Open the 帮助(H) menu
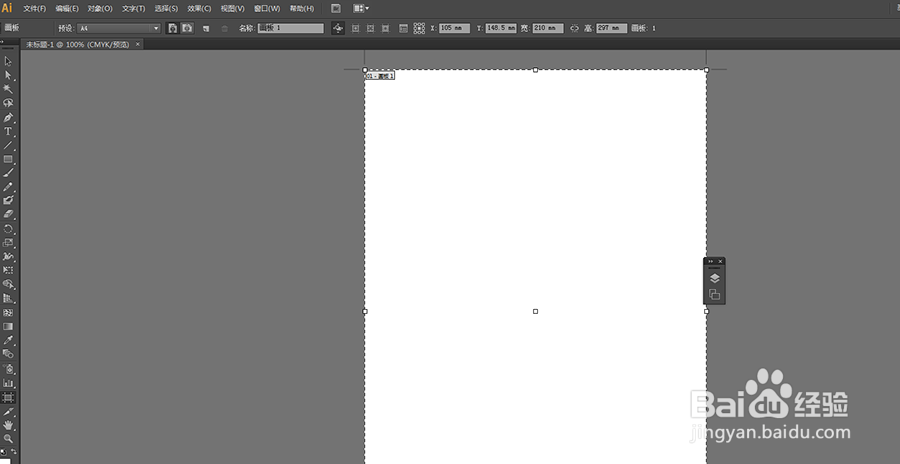 coord(301,9)
